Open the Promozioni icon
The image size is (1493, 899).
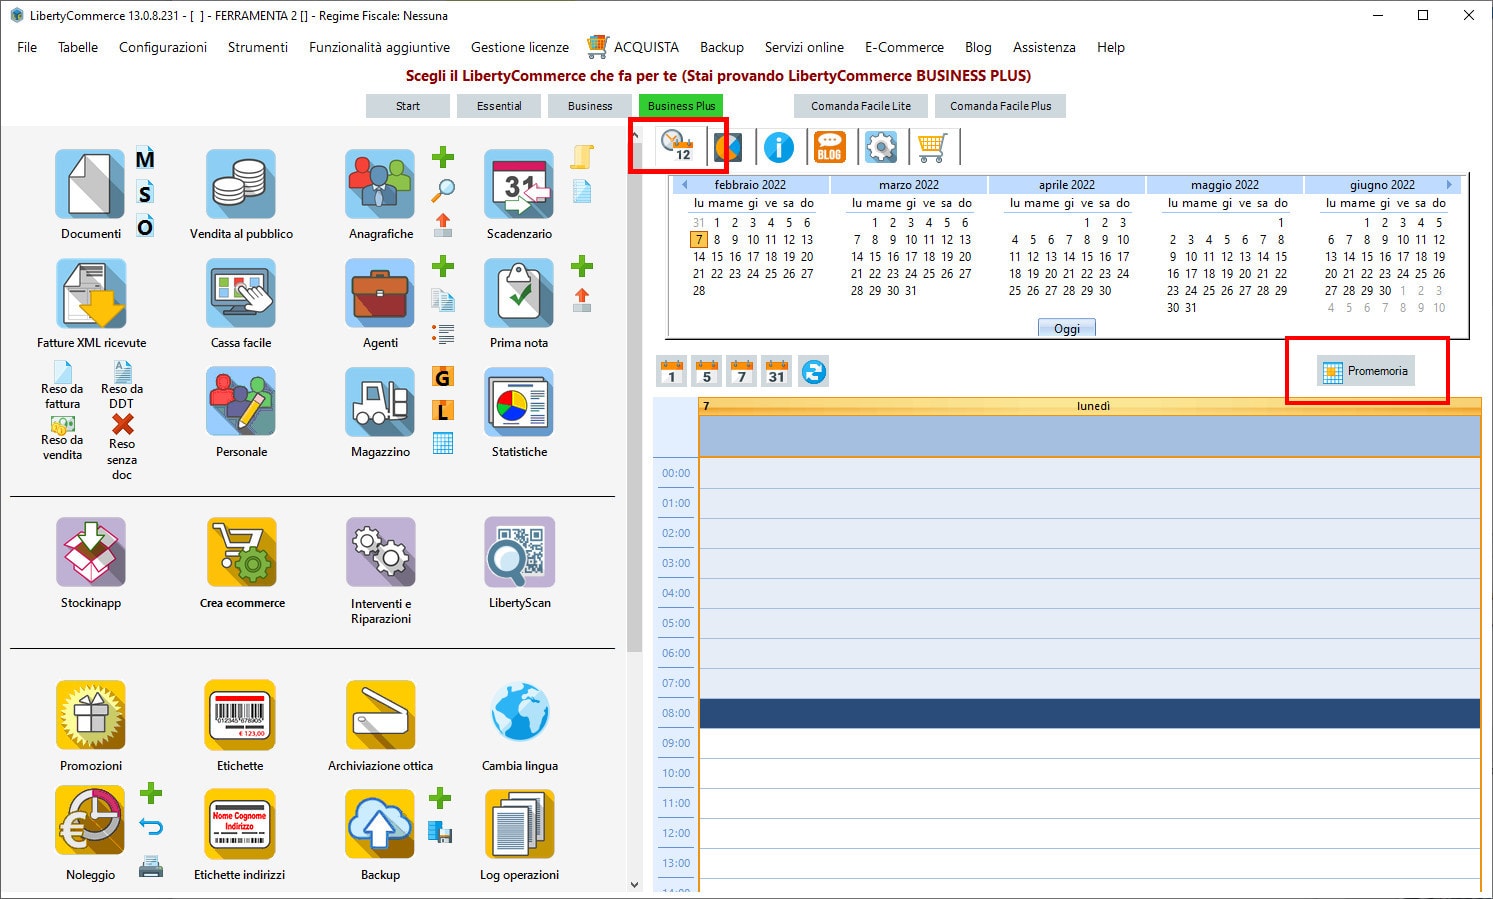pyautogui.click(x=90, y=715)
